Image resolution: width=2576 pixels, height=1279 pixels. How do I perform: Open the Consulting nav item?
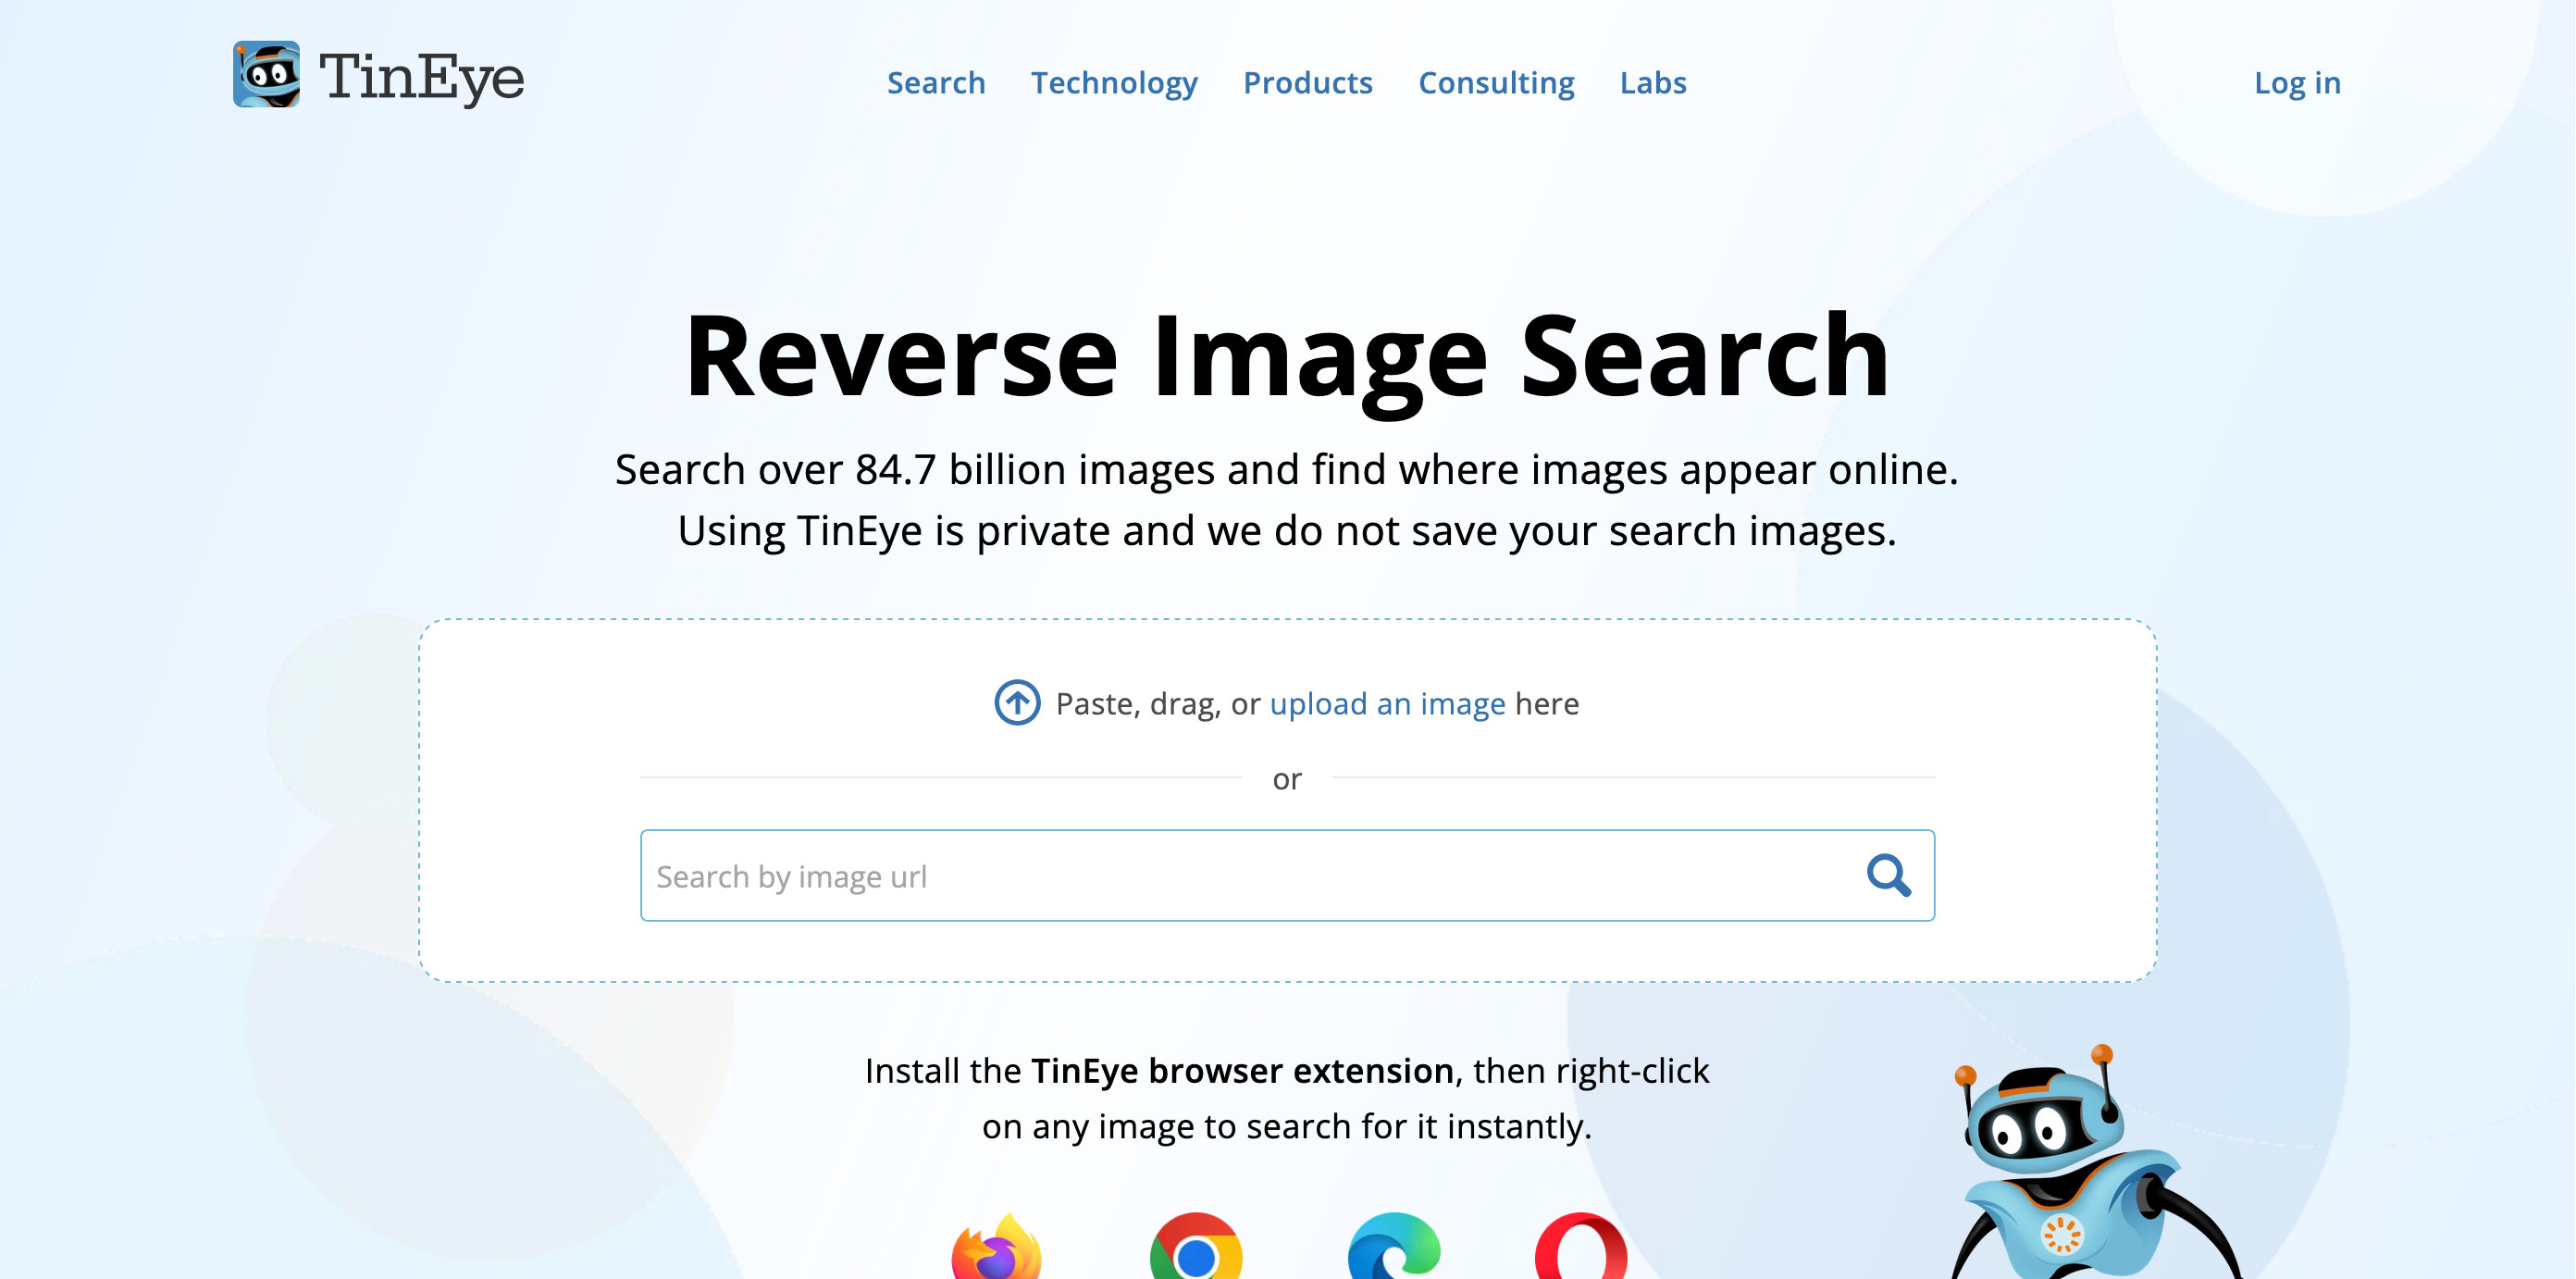[x=1496, y=83]
